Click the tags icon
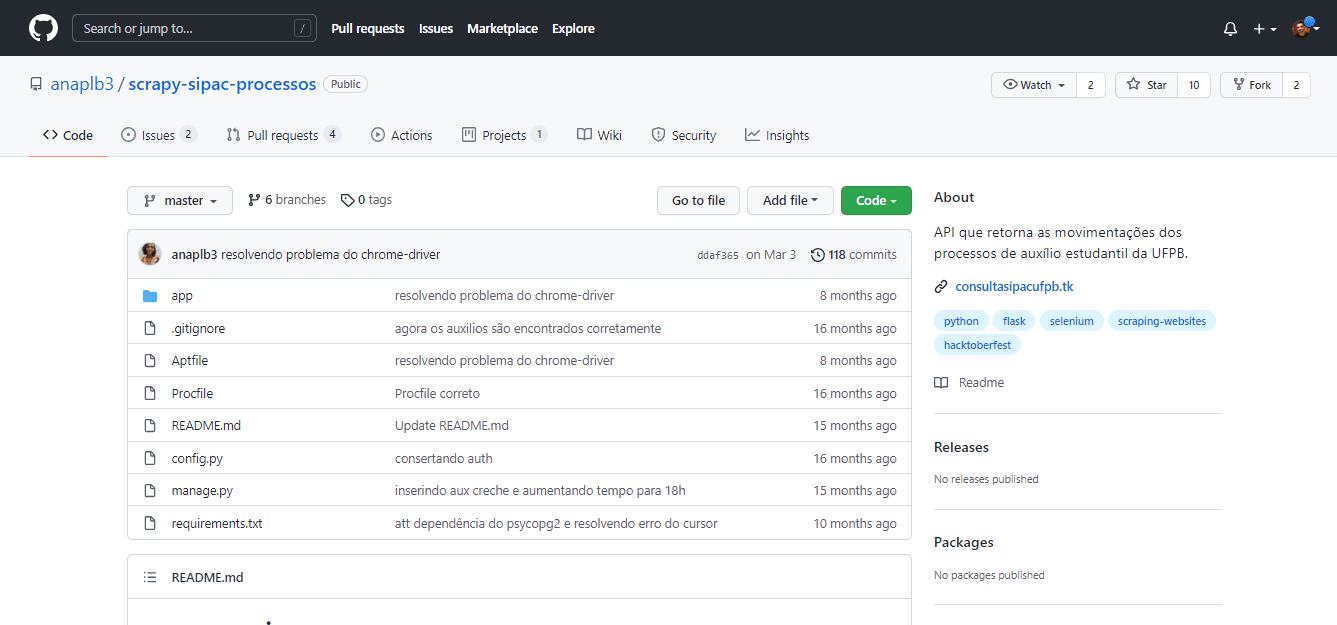1337x625 pixels. click(347, 200)
